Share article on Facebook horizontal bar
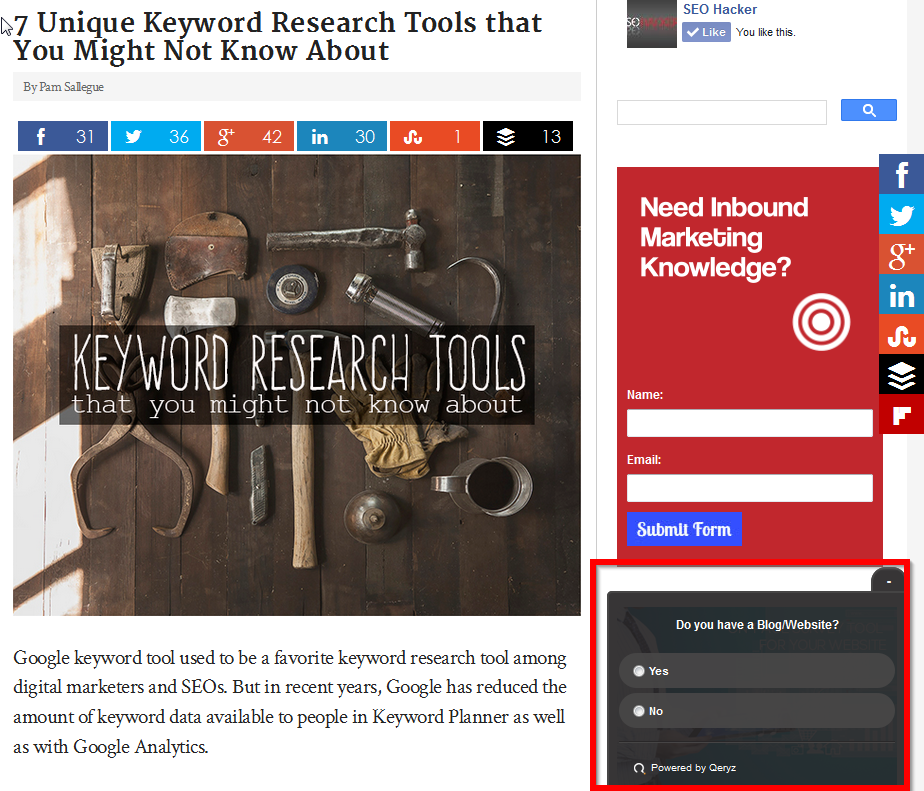 (x=62, y=137)
